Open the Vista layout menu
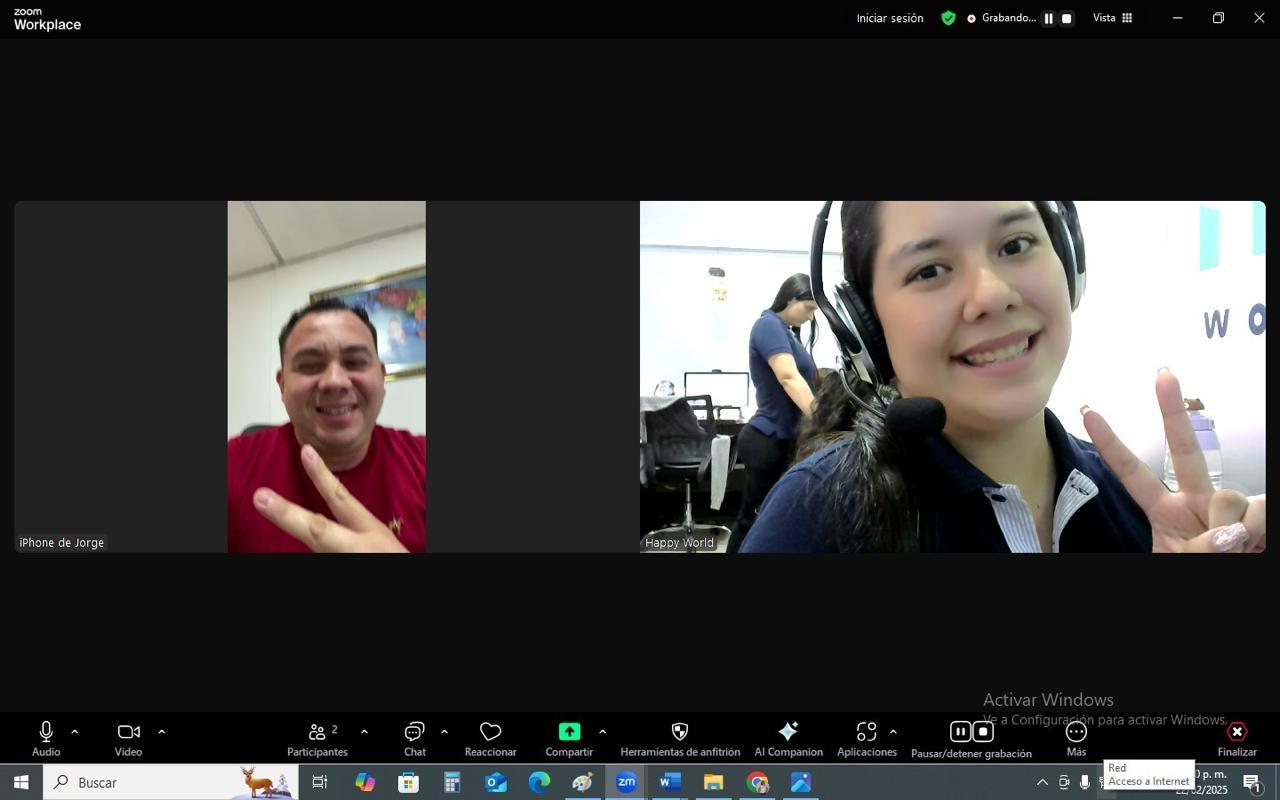Viewport: 1280px width, 800px height. pyautogui.click(x=1112, y=18)
